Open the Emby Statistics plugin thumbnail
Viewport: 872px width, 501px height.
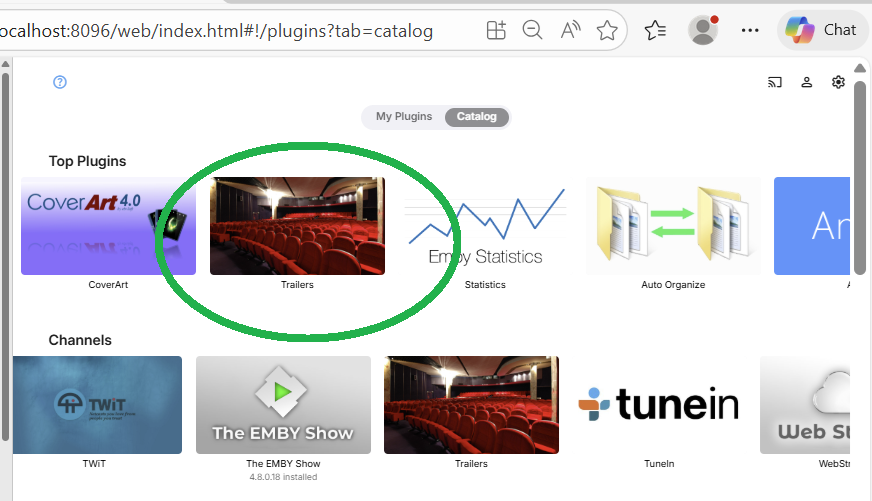(x=485, y=226)
